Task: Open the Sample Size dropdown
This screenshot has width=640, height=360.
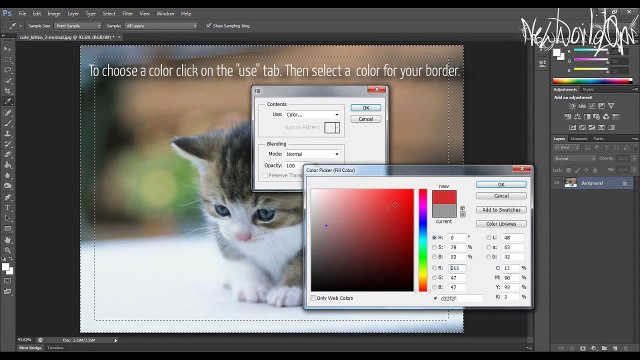Action: [78, 26]
